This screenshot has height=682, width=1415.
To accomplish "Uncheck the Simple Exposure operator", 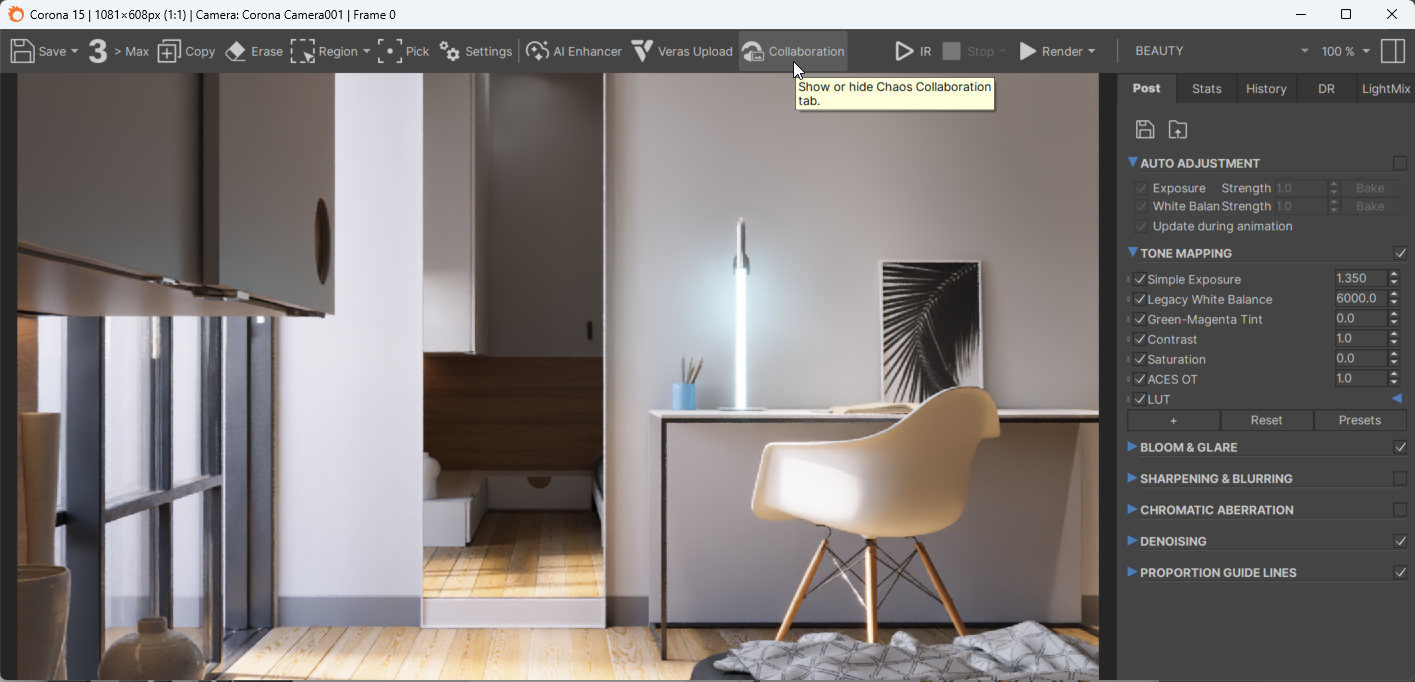I will 1140,279.
